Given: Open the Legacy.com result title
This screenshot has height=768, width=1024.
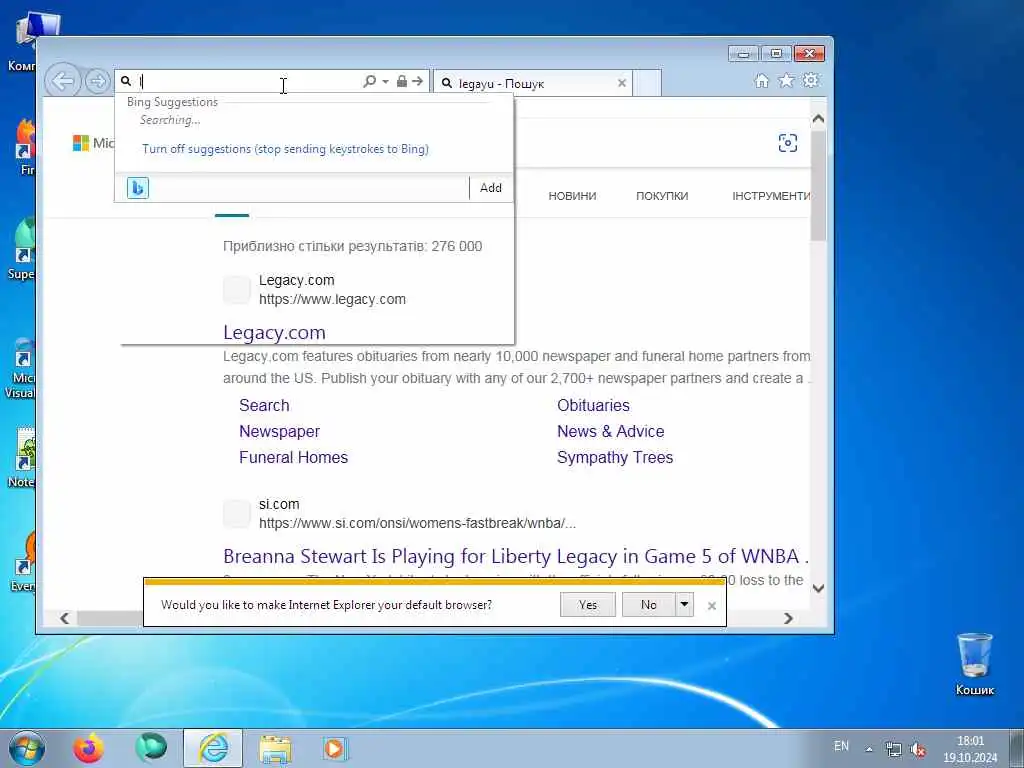Looking at the screenshot, I should pos(274,332).
